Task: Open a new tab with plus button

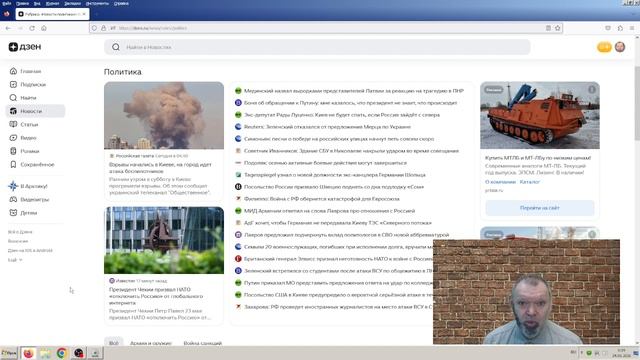Action: (96, 14)
